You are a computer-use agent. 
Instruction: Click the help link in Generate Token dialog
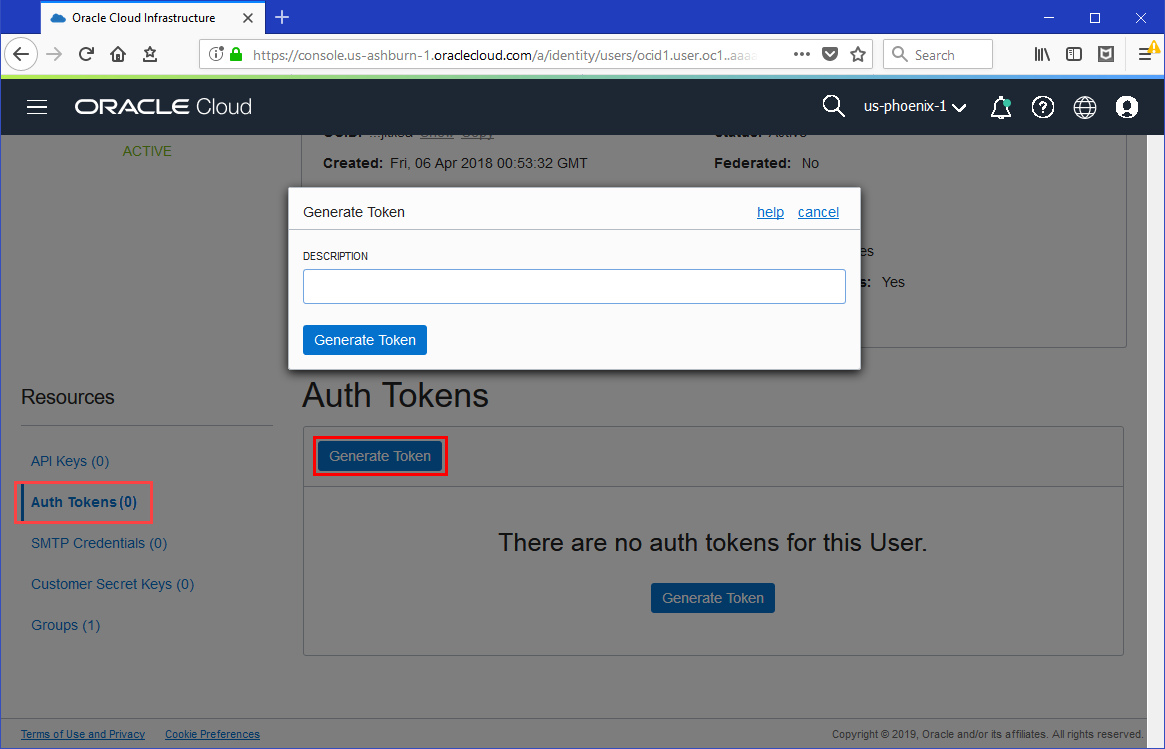pyautogui.click(x=770, y=213)
